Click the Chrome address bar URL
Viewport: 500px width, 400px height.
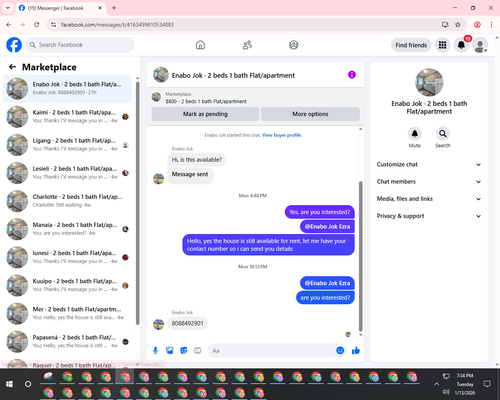point(118,25)
